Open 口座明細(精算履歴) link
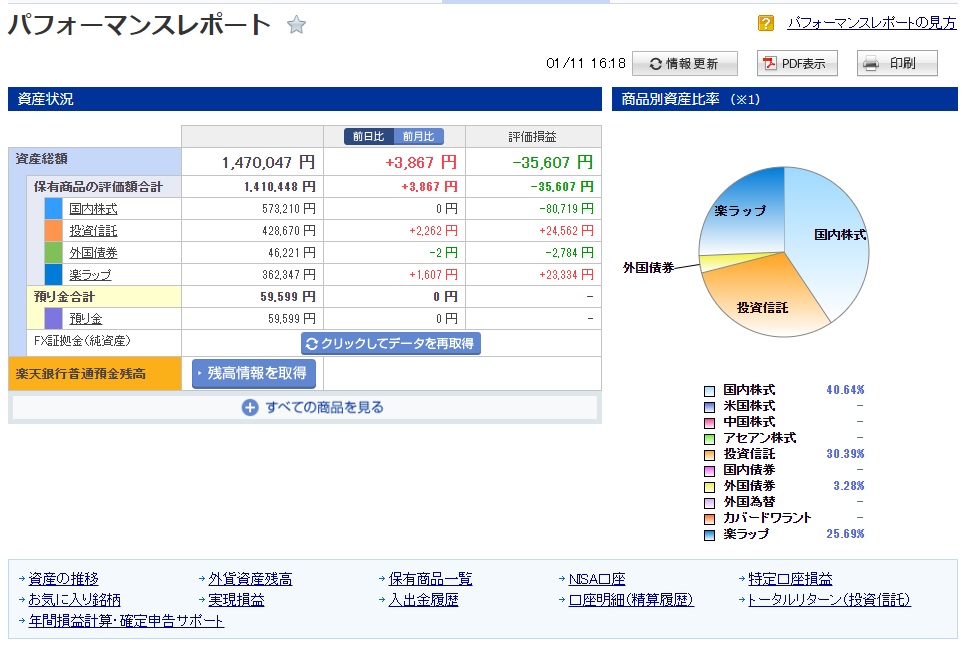Viewport: 965px width, 649px height. click(631, 600)
